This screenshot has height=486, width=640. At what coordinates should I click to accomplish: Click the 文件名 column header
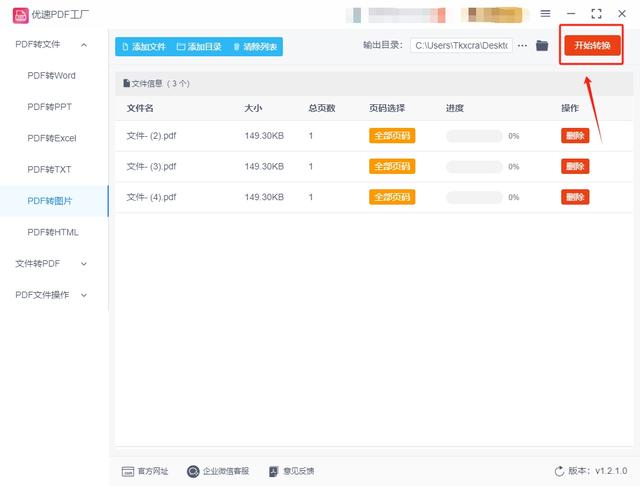point(140,108)
